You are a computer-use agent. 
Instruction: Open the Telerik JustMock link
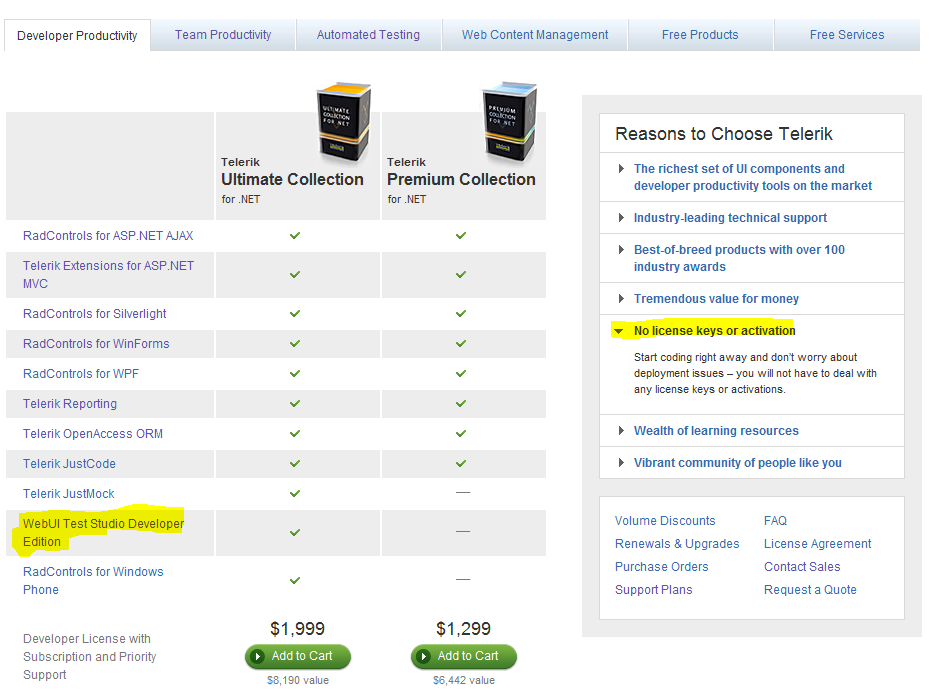pos(69,494)
